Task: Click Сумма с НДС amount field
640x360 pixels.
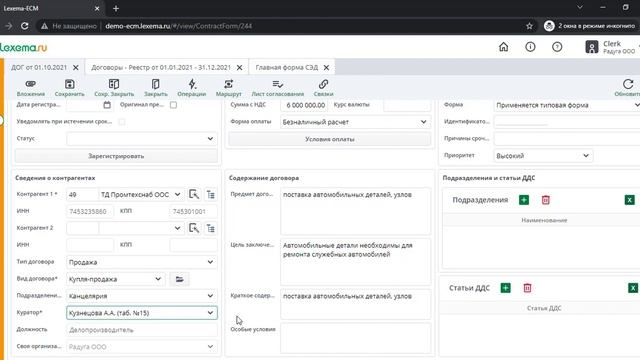Action: (304, 105)
